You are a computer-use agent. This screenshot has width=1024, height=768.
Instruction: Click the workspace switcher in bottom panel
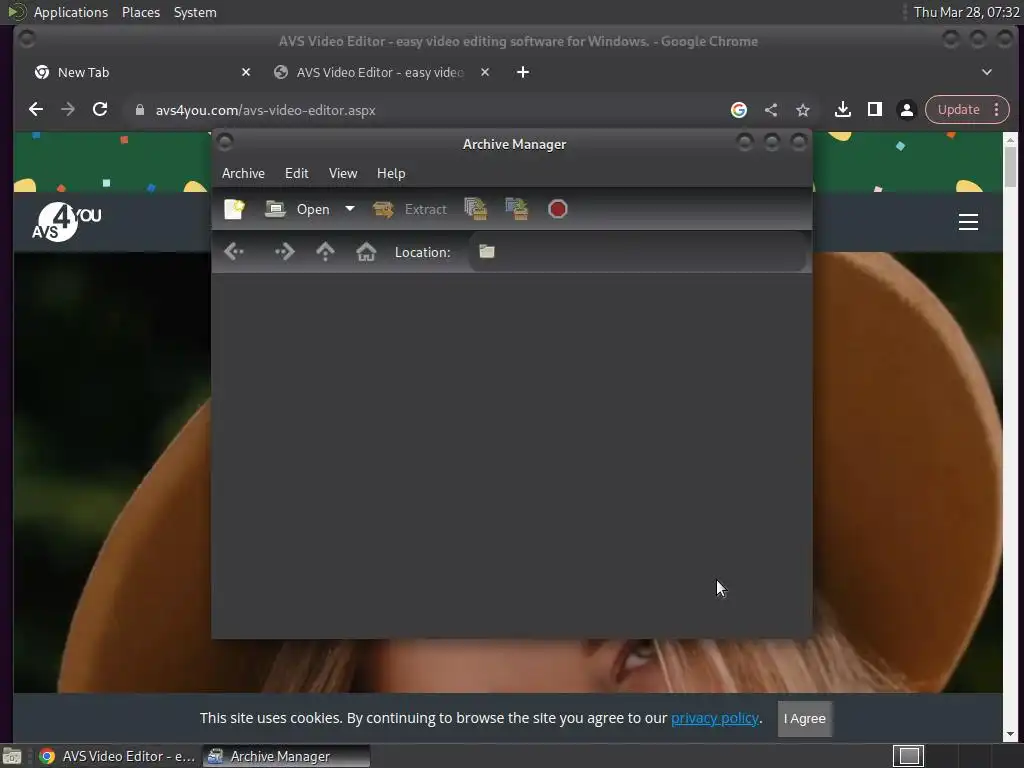pyautogui.click(x=908, y=756)
